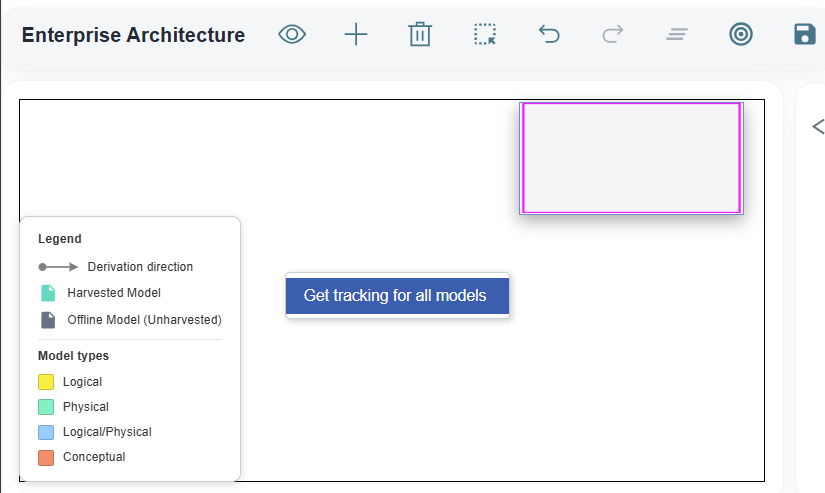Activate the dotted marquee selection tool

[485, 34]
